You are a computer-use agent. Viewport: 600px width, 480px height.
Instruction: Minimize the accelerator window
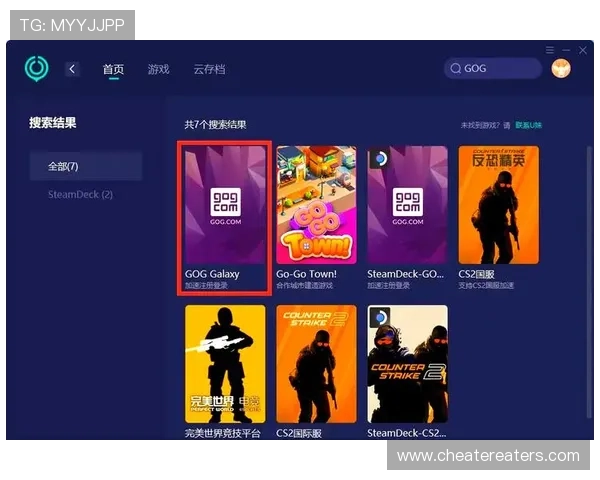(x=566, y=50)
